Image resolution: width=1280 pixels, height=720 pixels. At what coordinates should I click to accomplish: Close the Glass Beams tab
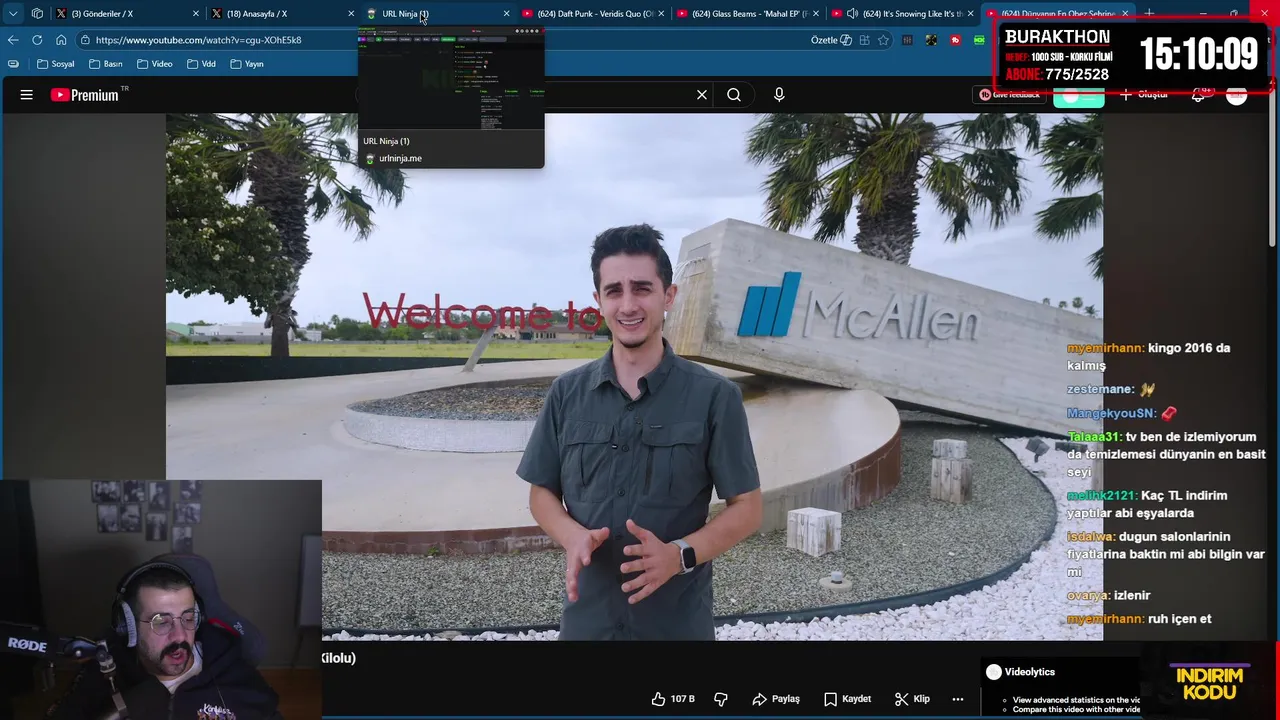pos(816,14)
